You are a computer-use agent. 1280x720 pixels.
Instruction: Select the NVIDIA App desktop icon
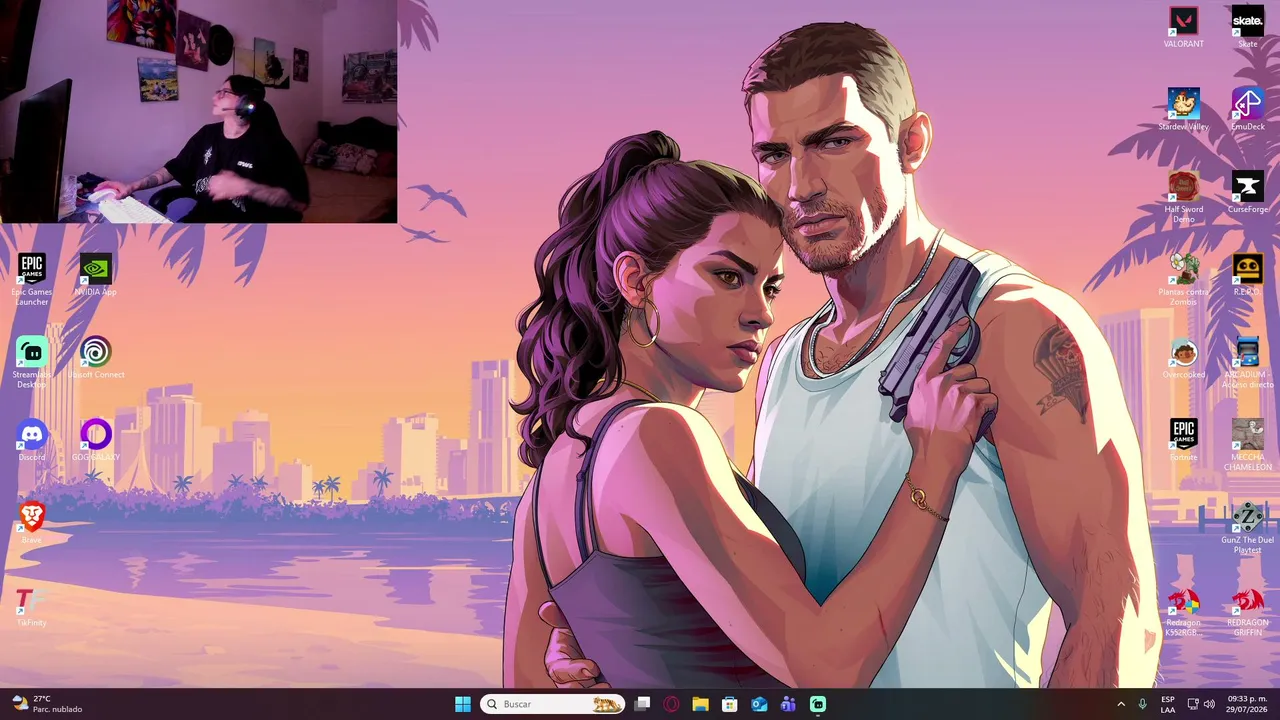[x=96, y=275]
